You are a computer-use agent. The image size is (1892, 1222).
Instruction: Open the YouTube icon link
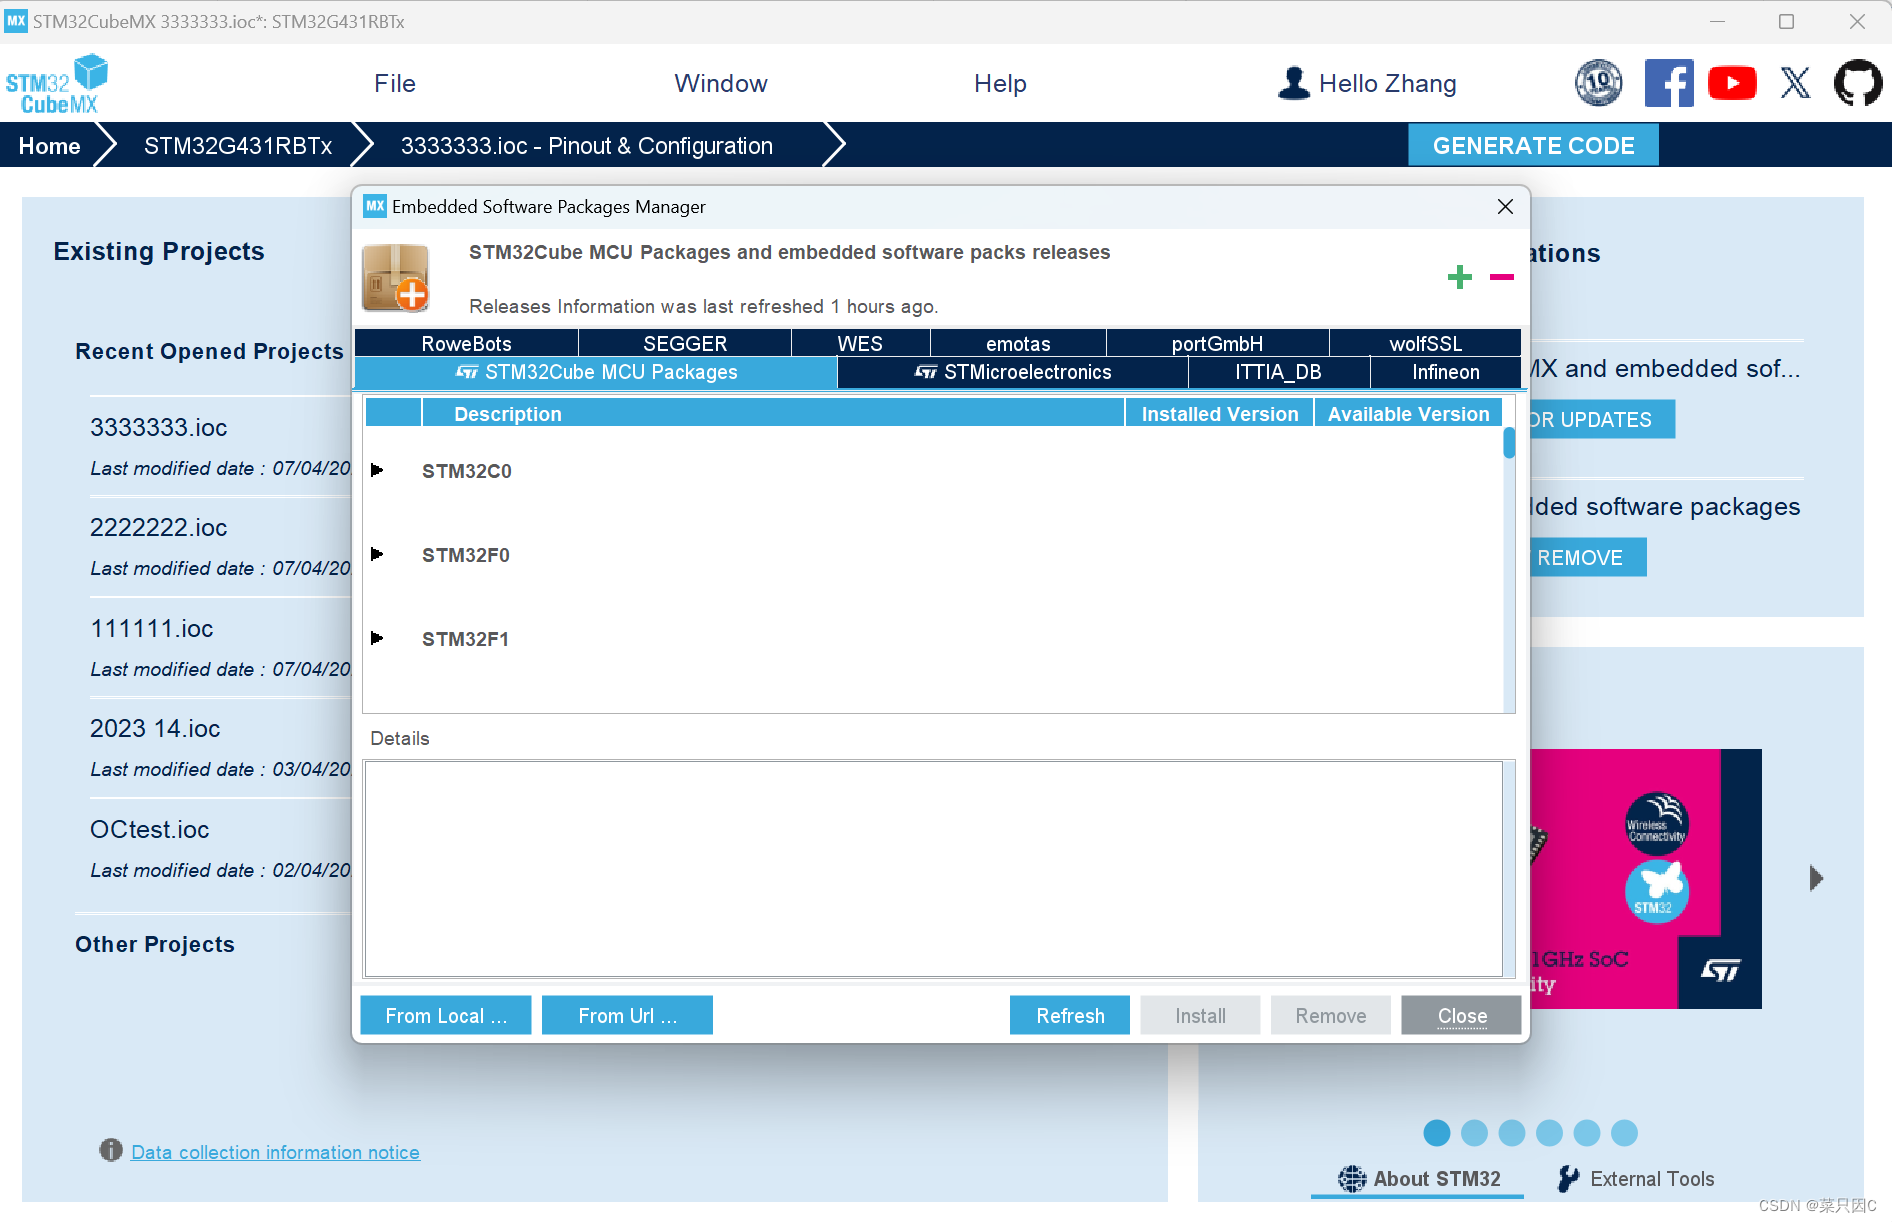coord(1732,83)
